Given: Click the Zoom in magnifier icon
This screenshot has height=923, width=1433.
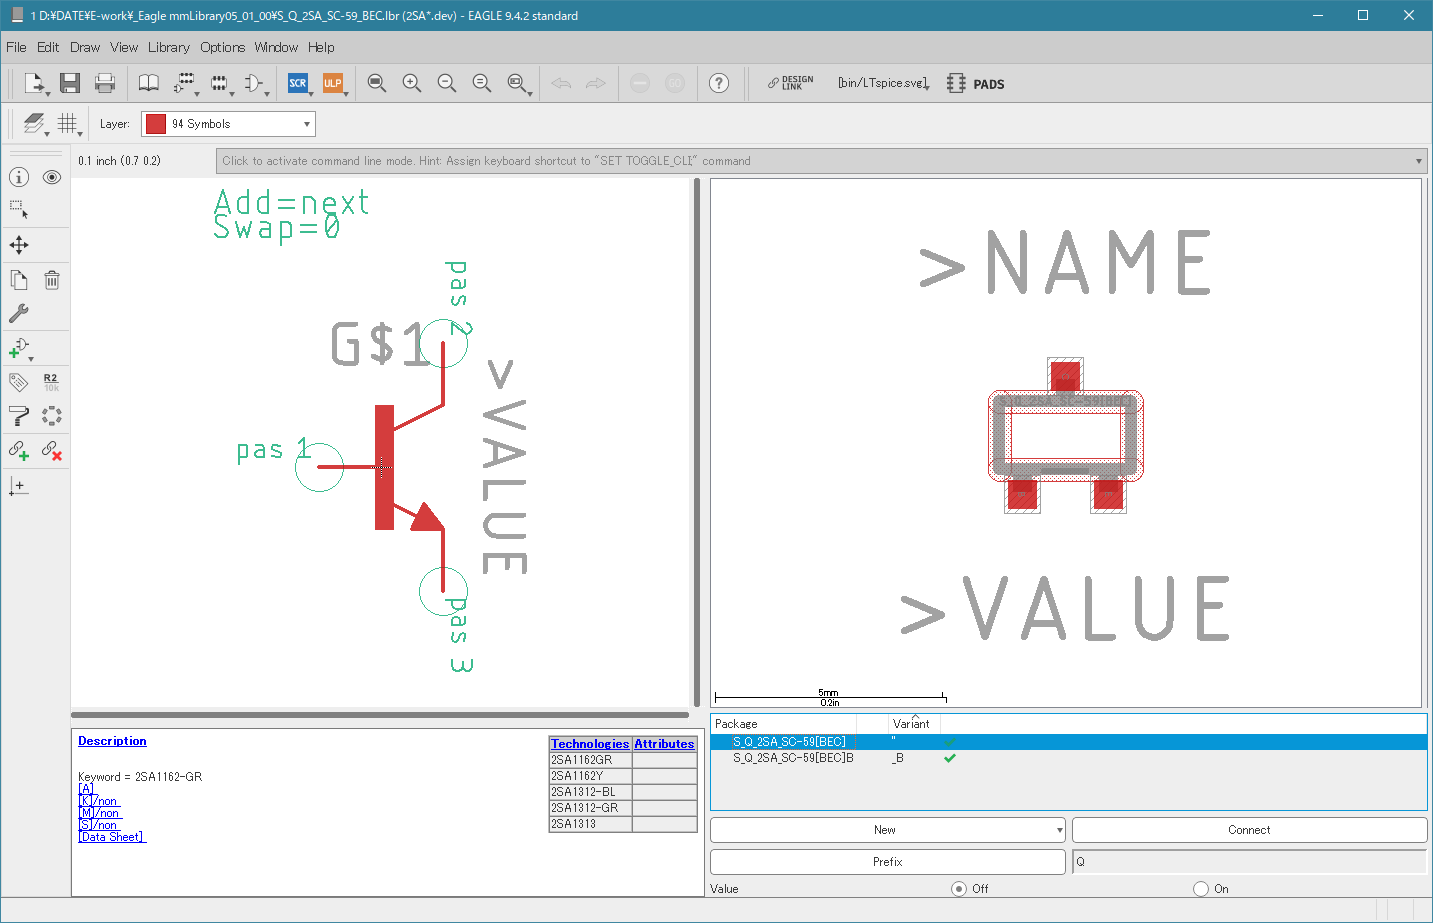Looking at the screenshot, I should (x=412, y=83).
